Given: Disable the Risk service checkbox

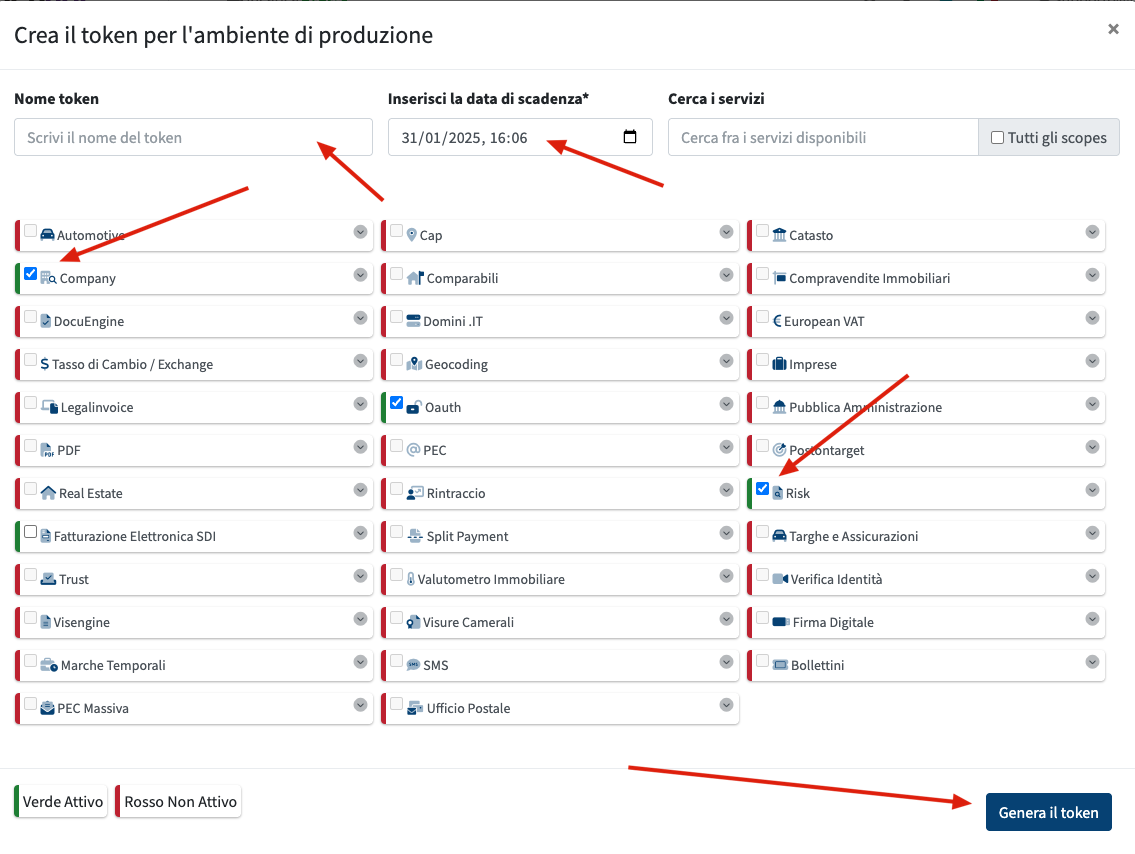Looking at the screenshot, I should point(763,489).
